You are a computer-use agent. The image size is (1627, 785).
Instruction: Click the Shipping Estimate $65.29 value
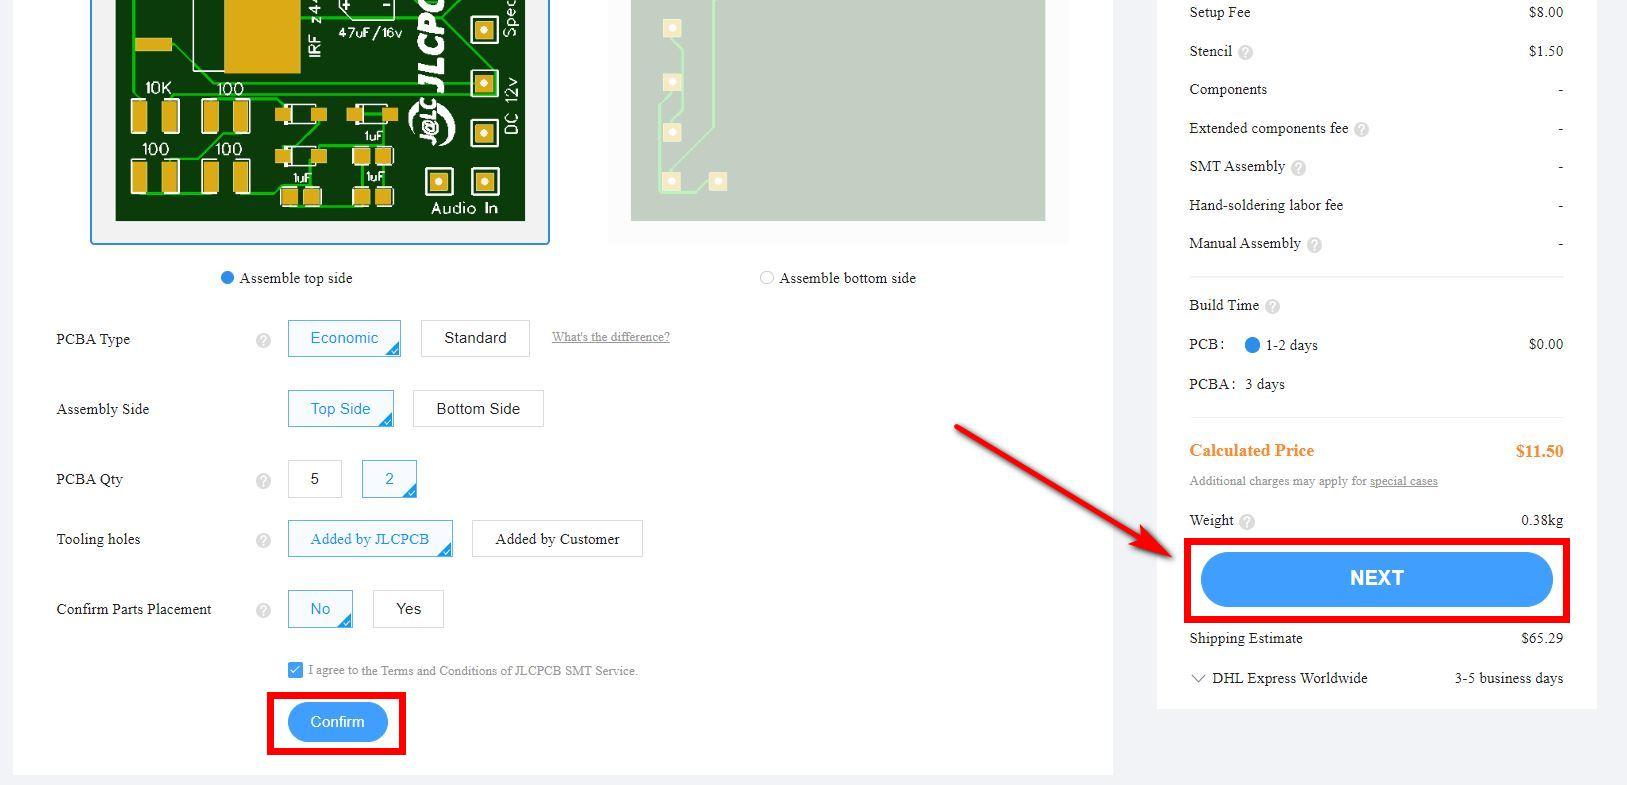point(1542,638)
